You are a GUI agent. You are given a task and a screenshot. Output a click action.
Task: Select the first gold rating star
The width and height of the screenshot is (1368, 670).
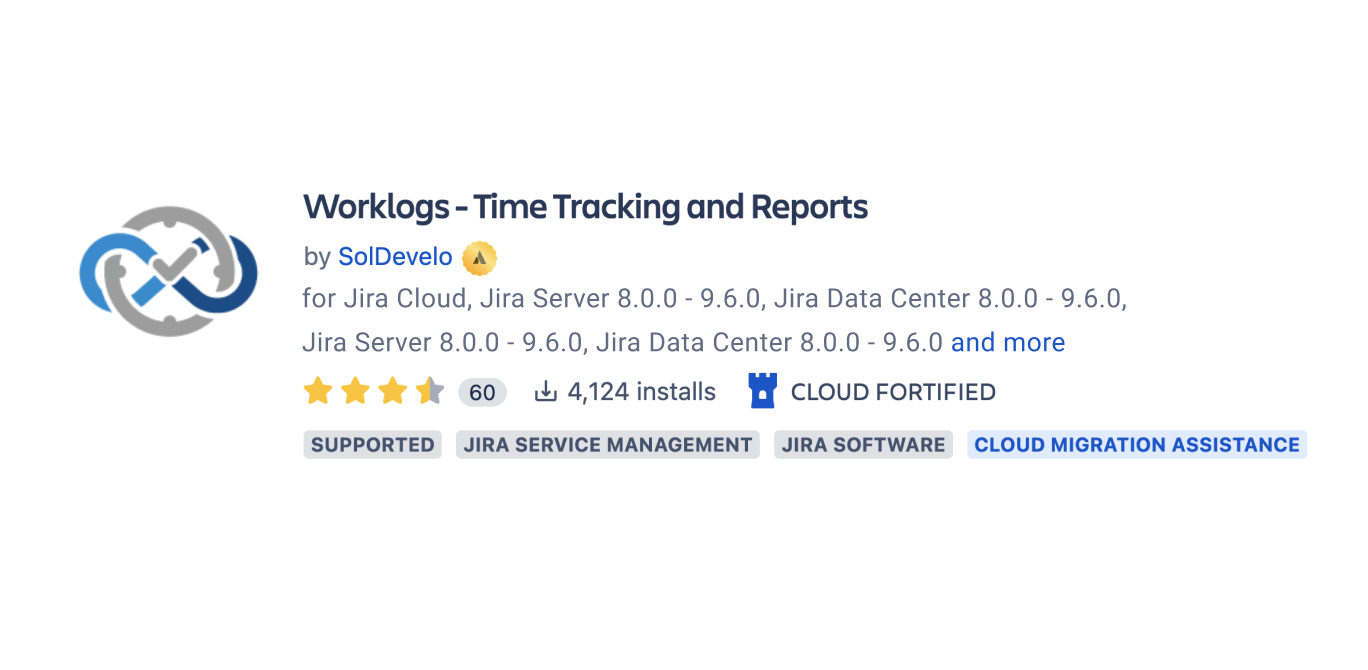[318, 391]
